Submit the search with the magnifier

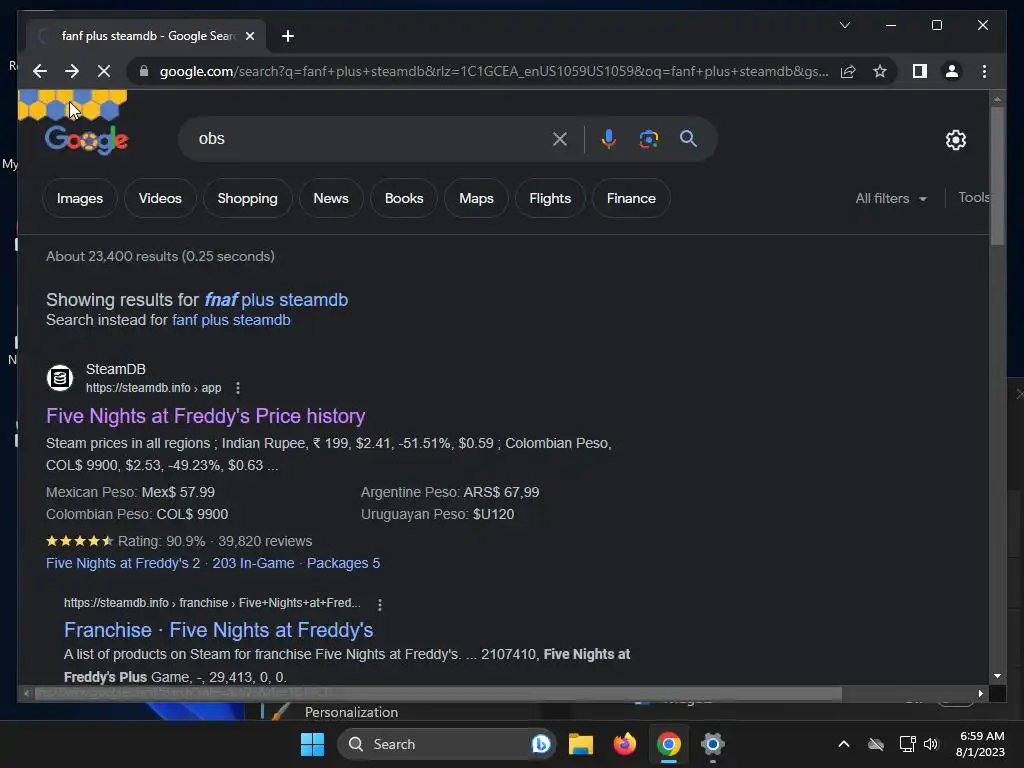(688, 138)
